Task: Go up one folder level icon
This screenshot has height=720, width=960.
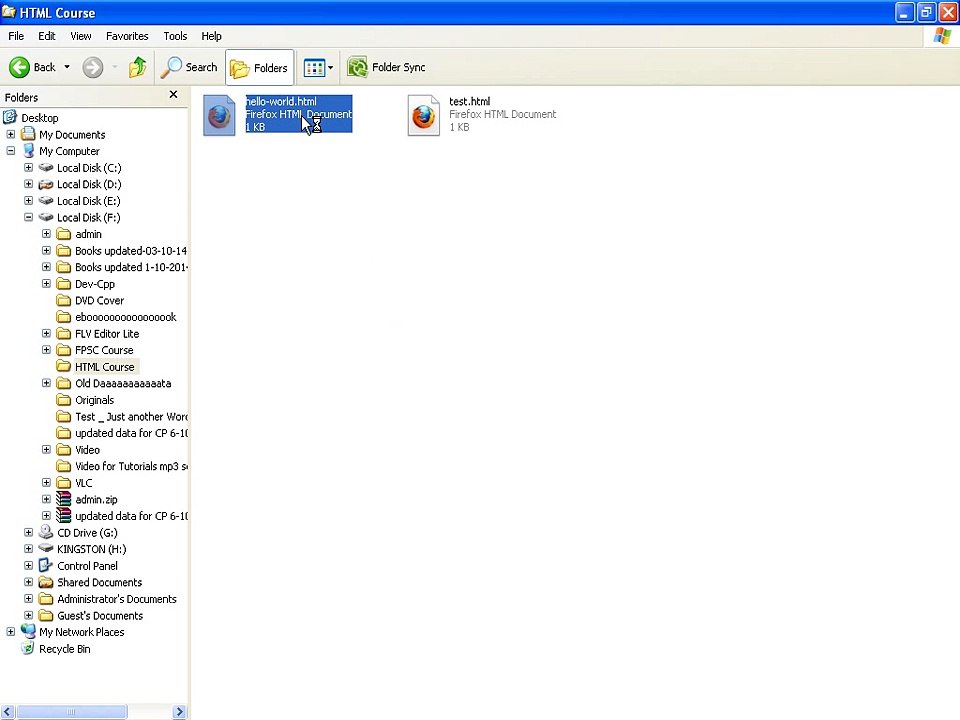Action: [x=137, y=67]
